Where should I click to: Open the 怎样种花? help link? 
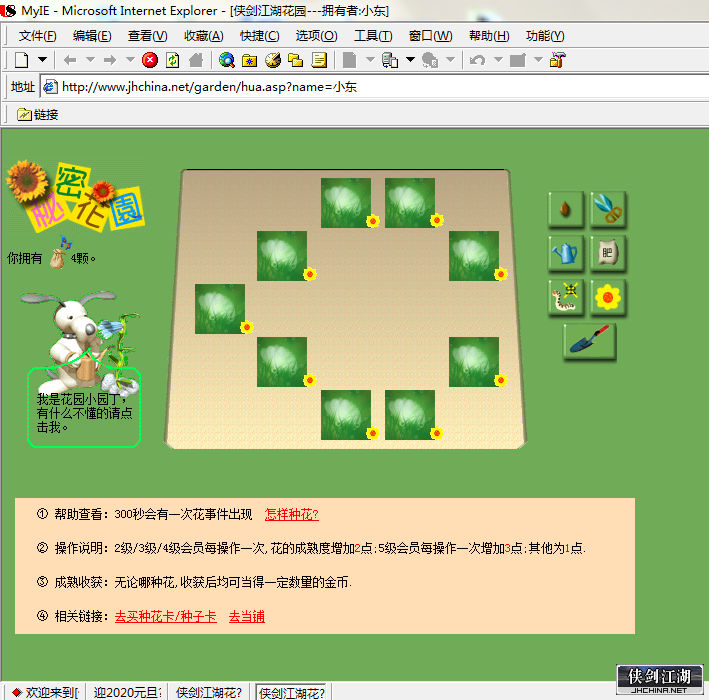[x=292, y=514]
